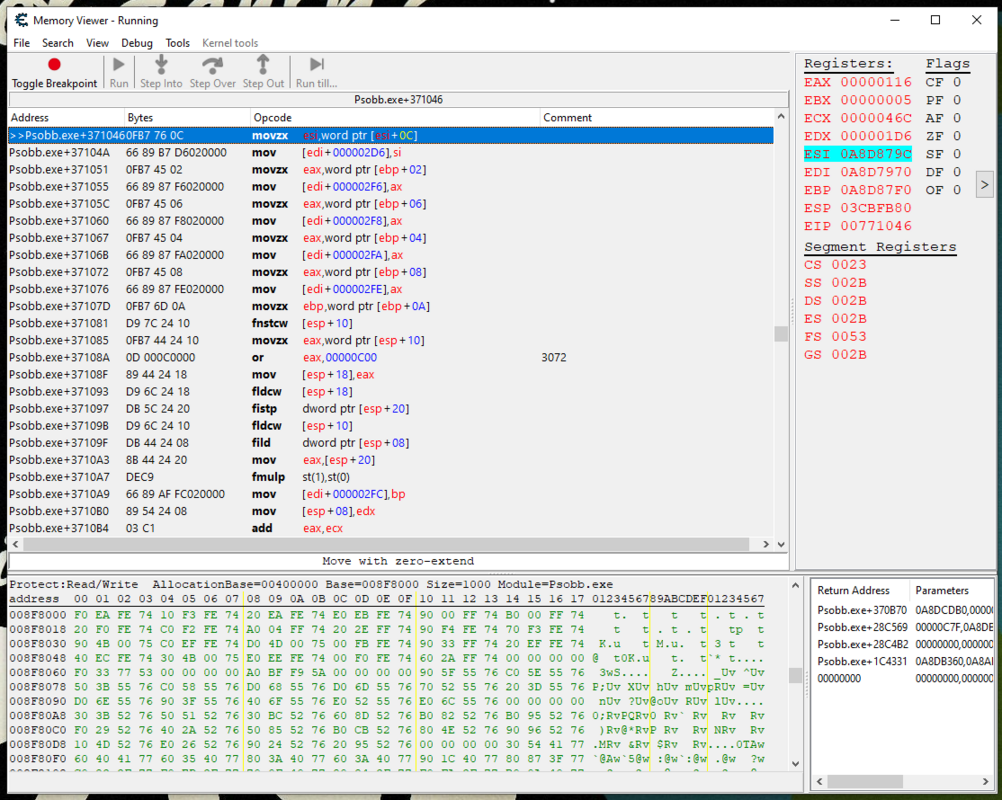Viewport: 1002px width, 800px height.
Task: Click the disassembler vertical scrollbar thumb
Action: pos(781,334)
